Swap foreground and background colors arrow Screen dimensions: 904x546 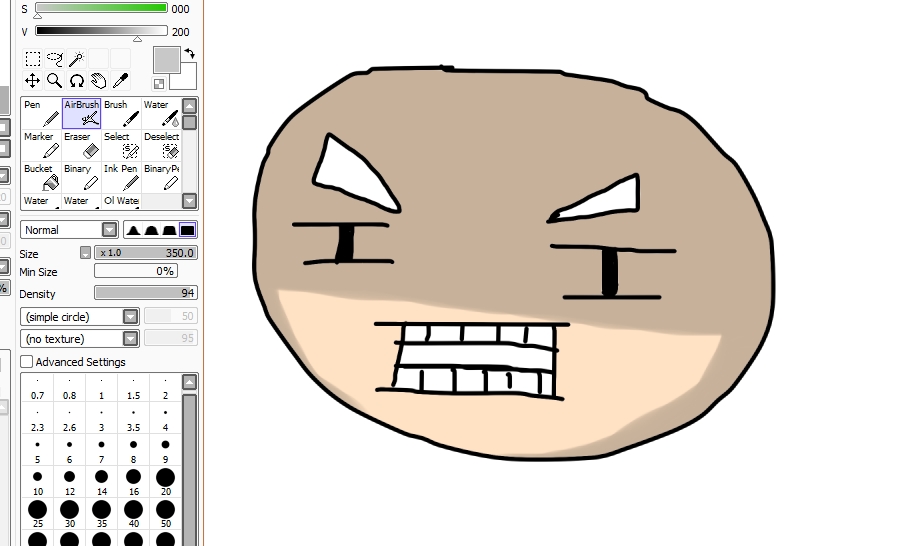pos(190,54)
